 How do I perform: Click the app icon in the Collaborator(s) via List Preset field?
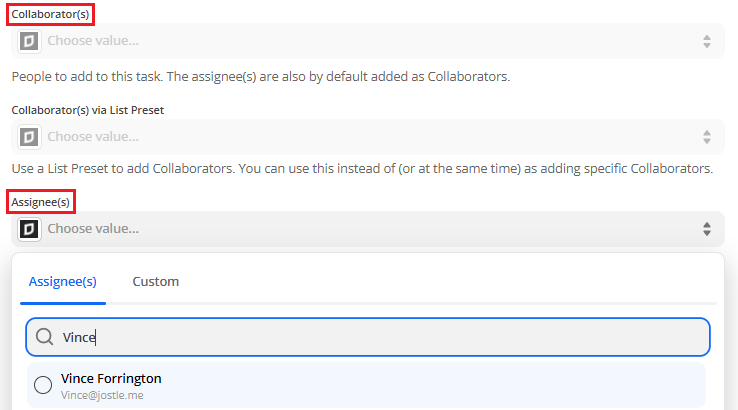point(29,137)
